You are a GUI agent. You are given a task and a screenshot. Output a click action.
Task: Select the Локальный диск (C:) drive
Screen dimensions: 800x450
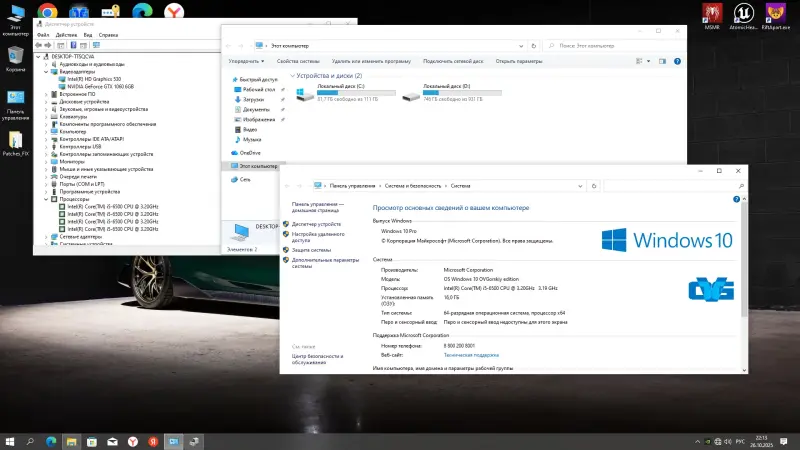346,93
